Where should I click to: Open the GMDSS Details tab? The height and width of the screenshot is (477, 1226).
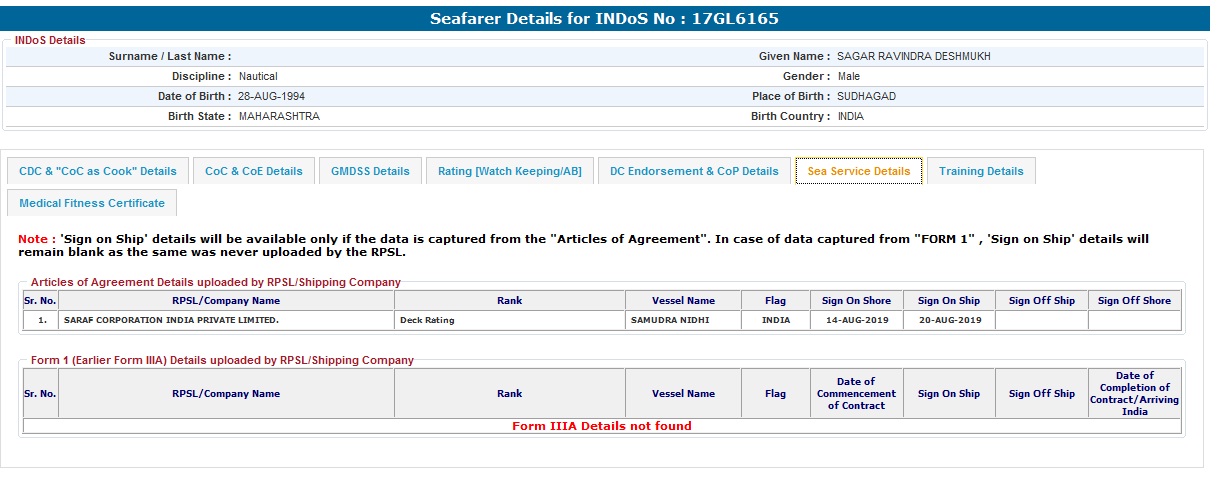370,171
